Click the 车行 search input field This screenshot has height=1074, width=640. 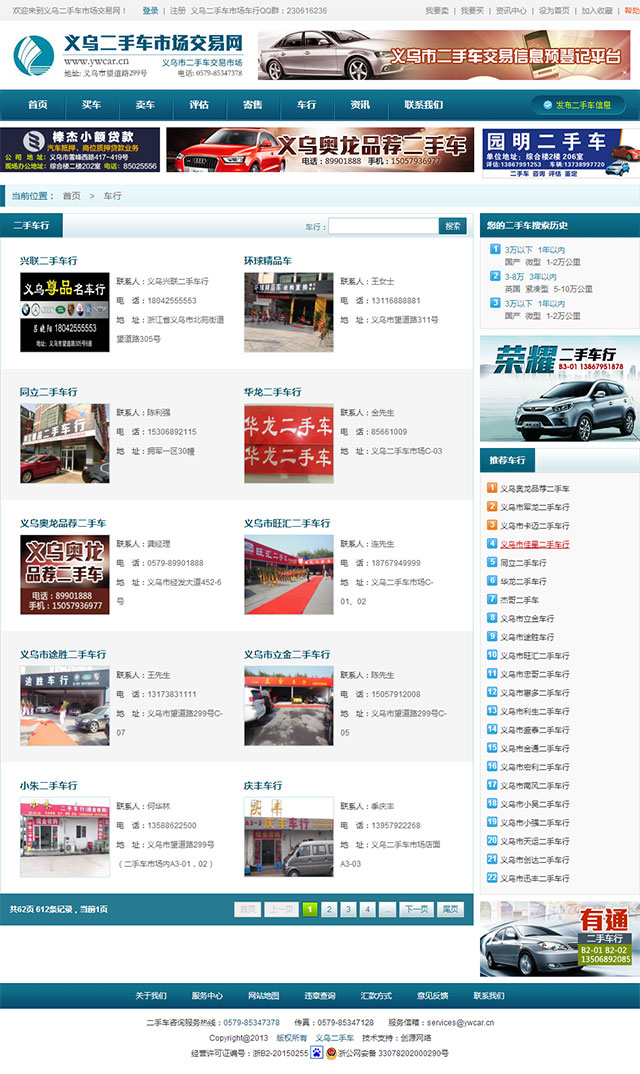(x=383, y=226)
